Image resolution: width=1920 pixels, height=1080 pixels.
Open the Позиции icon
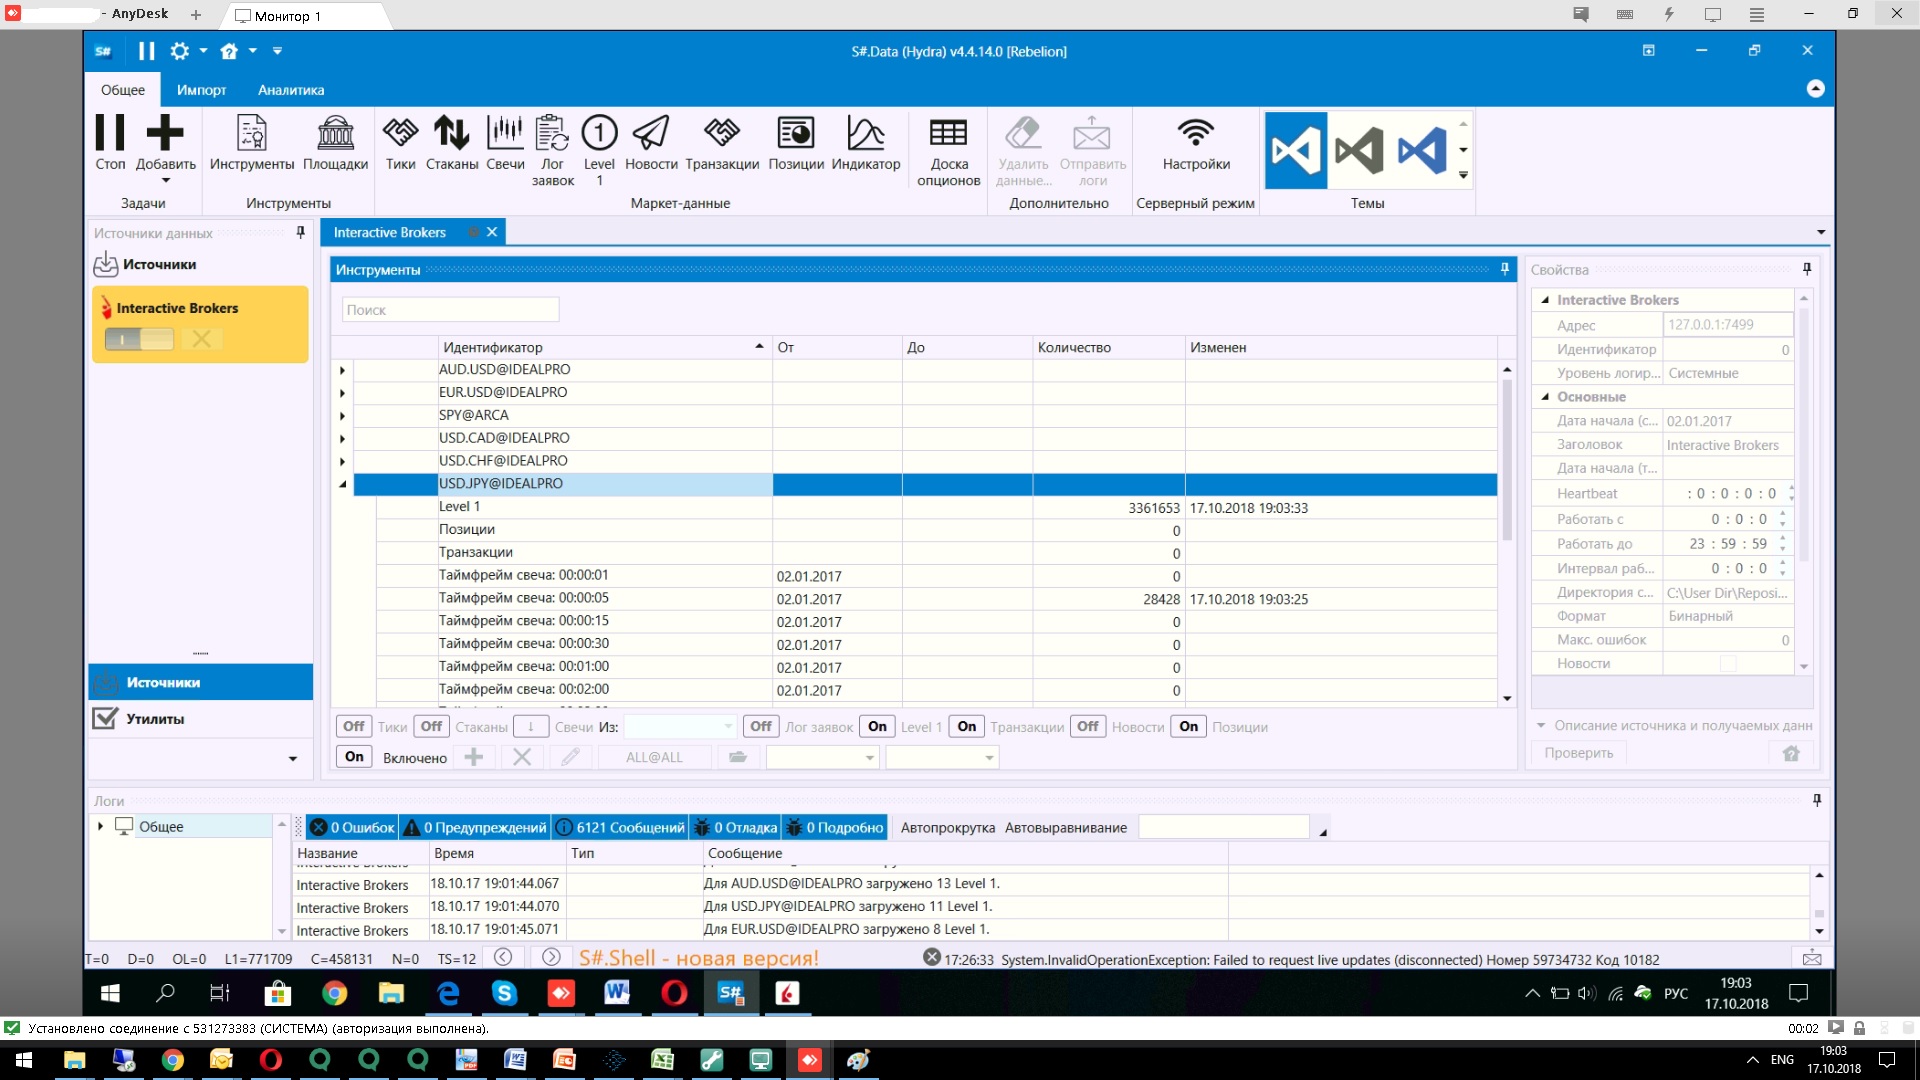pos(796,133)
